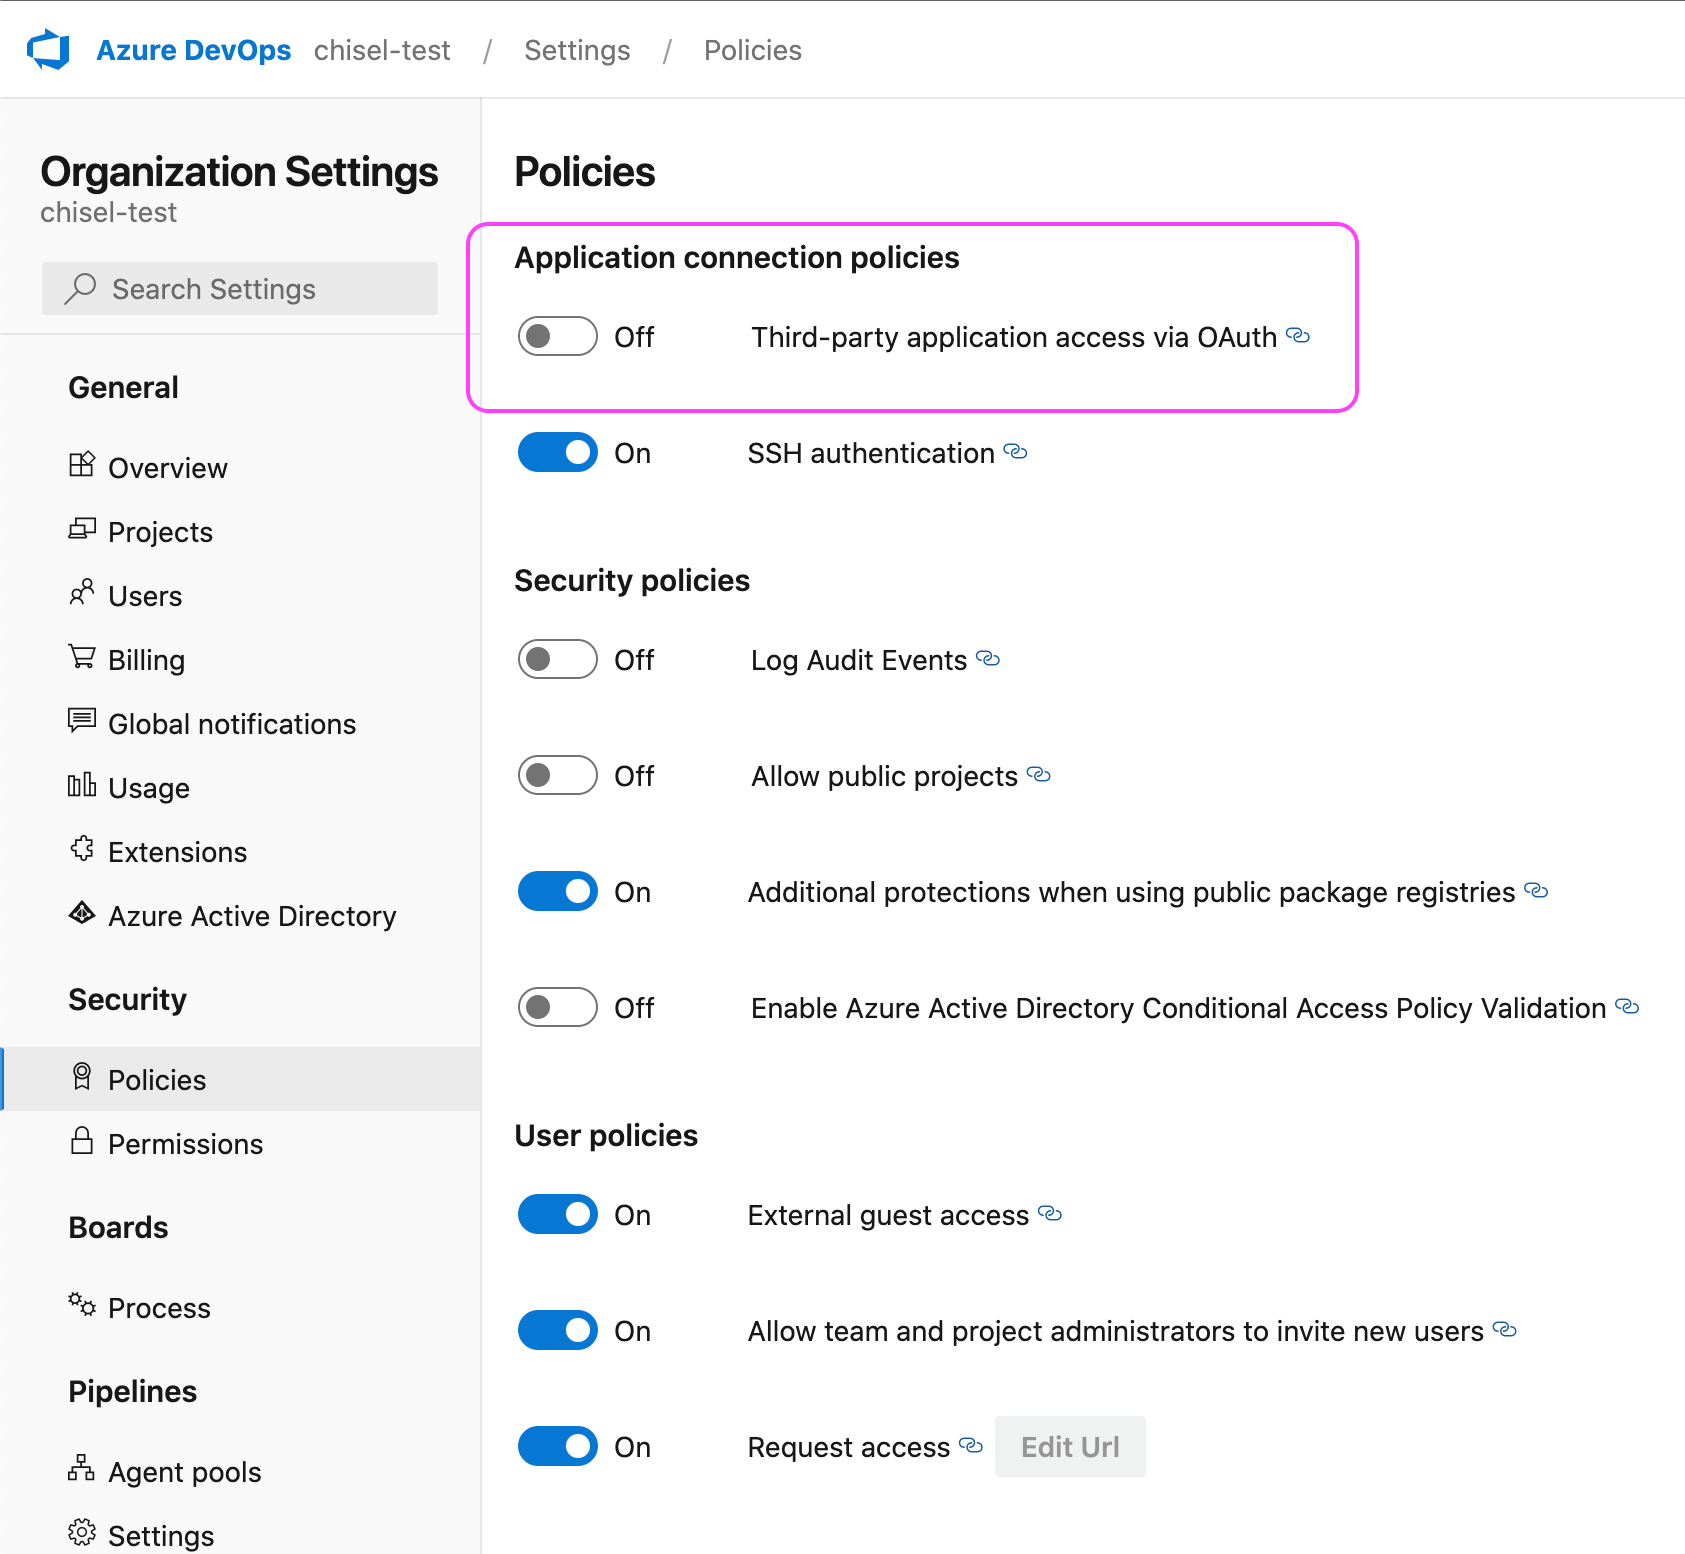Enable Log Audit Events
This screenshot has width=1685, height=1554.
coord(557,659)
